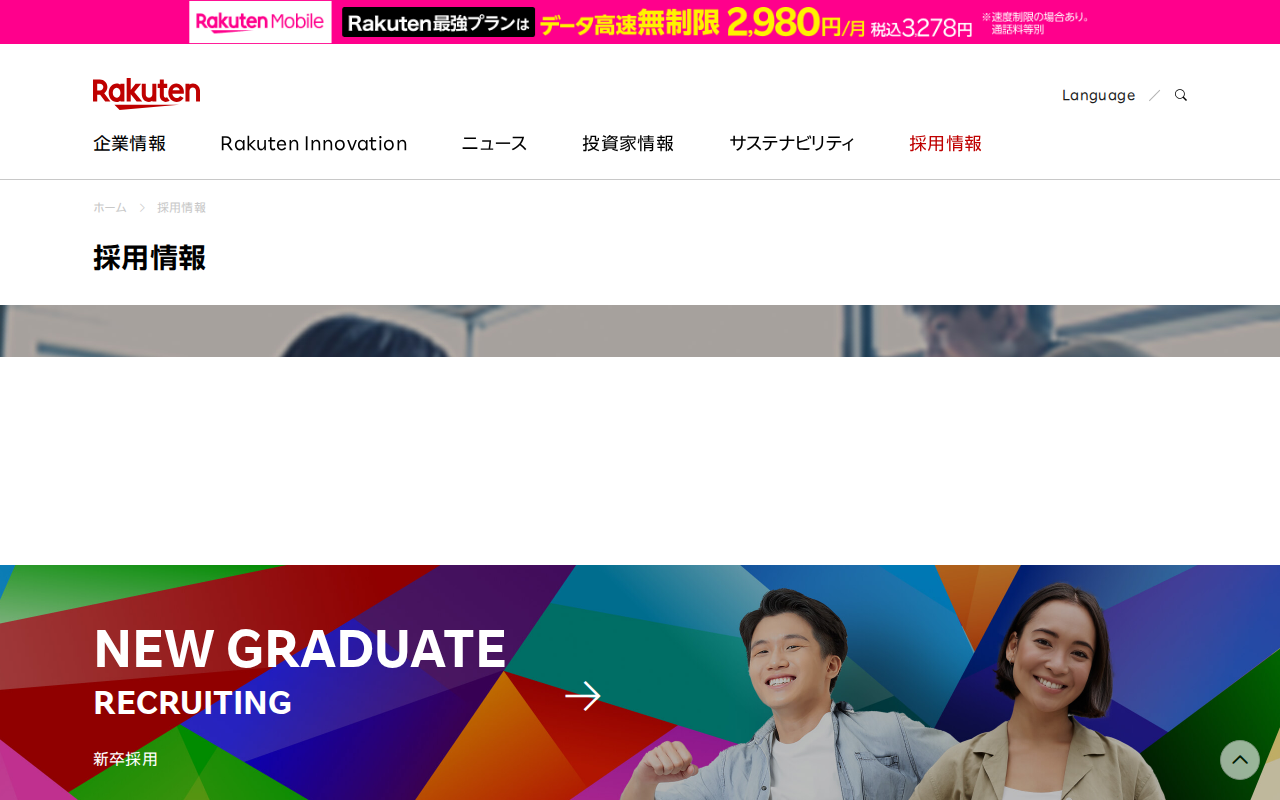Click the white arrow beside New Graduate
1280x800 pixels.
[583, 696]
